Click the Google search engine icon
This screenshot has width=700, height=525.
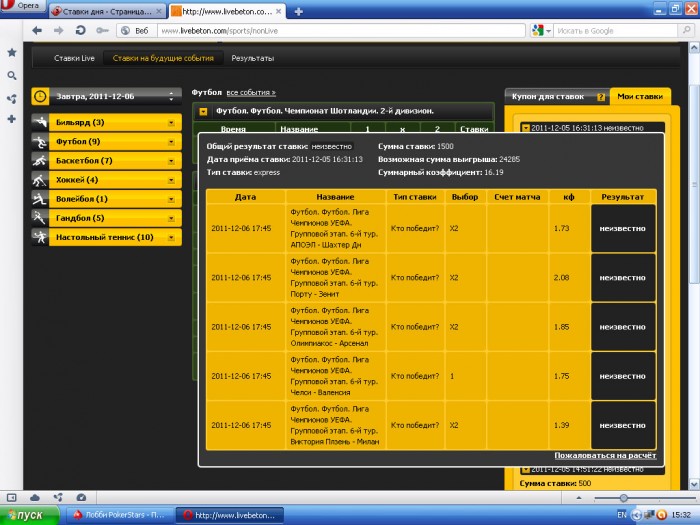click(538, 30)
